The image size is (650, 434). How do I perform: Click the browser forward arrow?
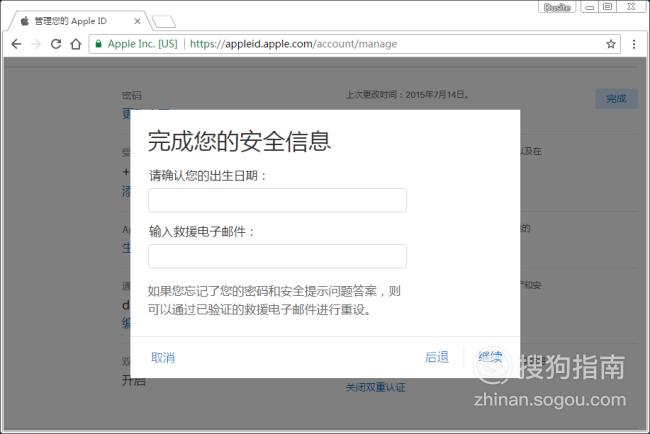(x=36, y=44)
